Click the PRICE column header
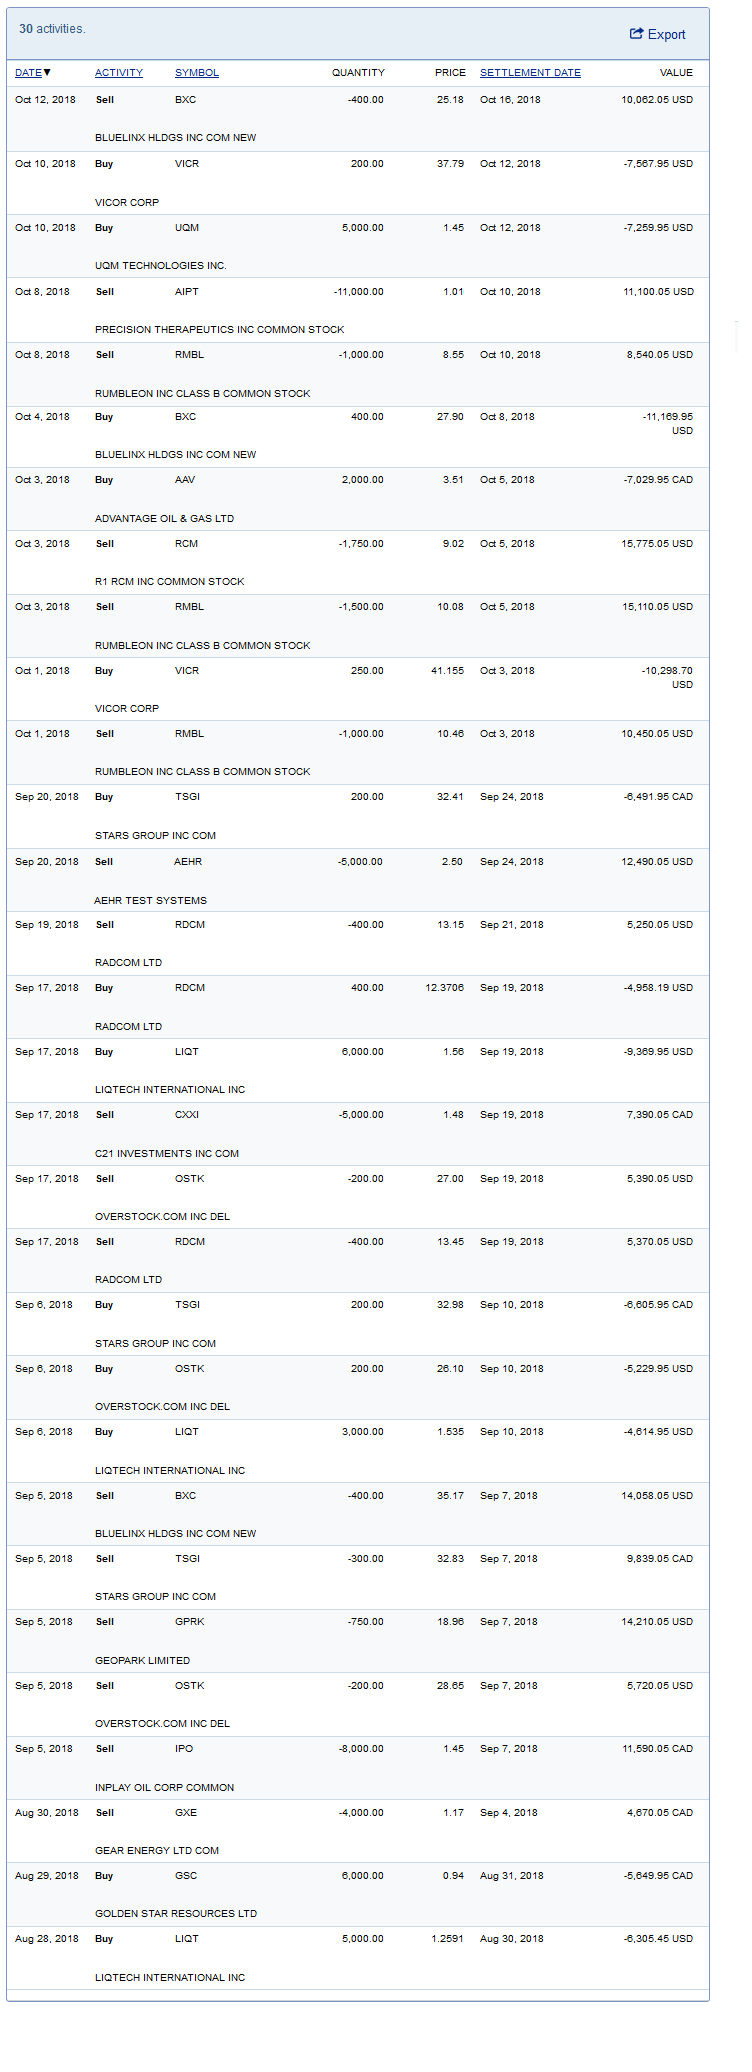 [450, 73]
